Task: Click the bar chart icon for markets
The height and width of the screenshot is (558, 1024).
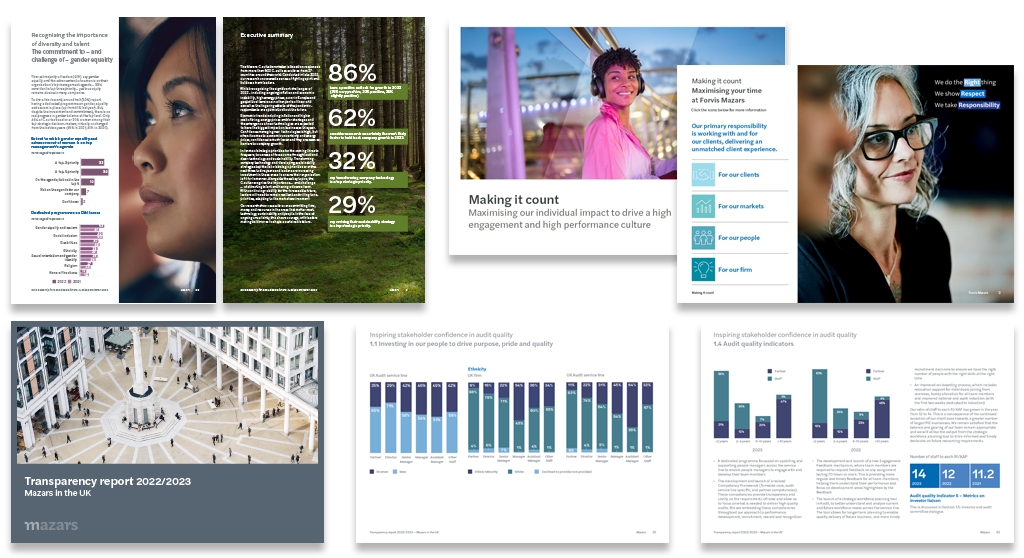Action: pyautogui.click(x=703, y=206)
